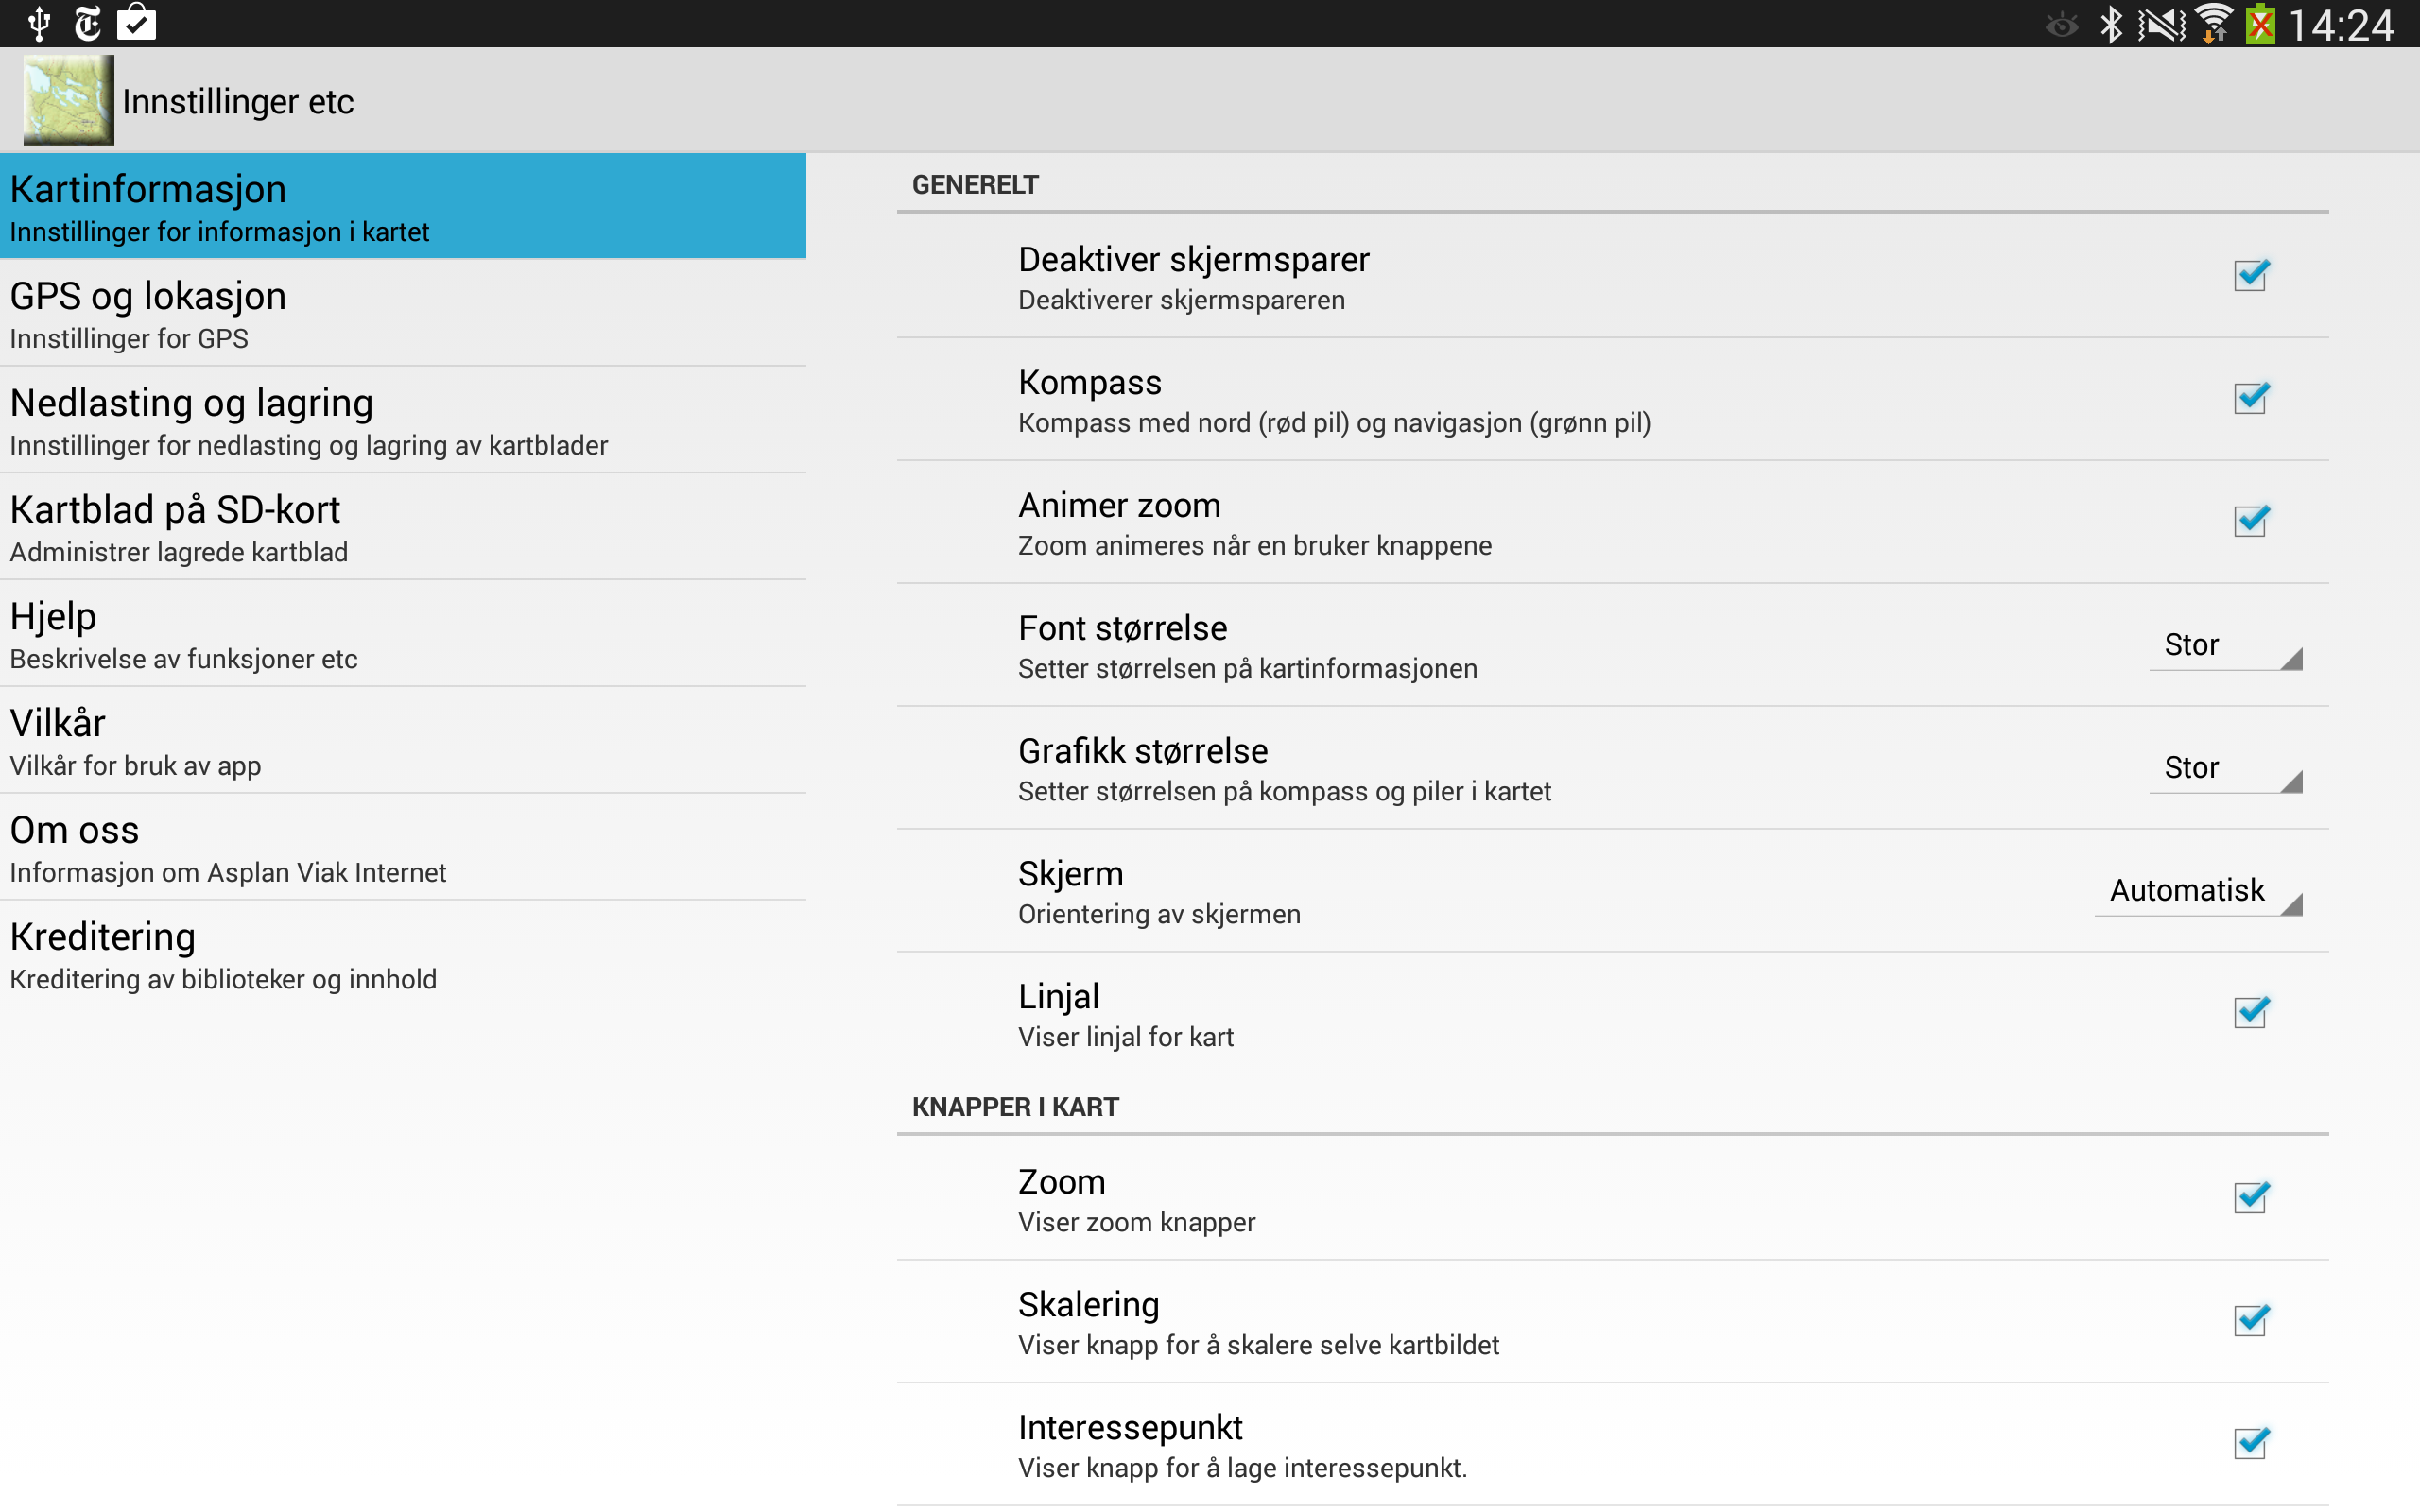
Task: Open Kartblad på SD-kort section
Action: tap(403, 527)
